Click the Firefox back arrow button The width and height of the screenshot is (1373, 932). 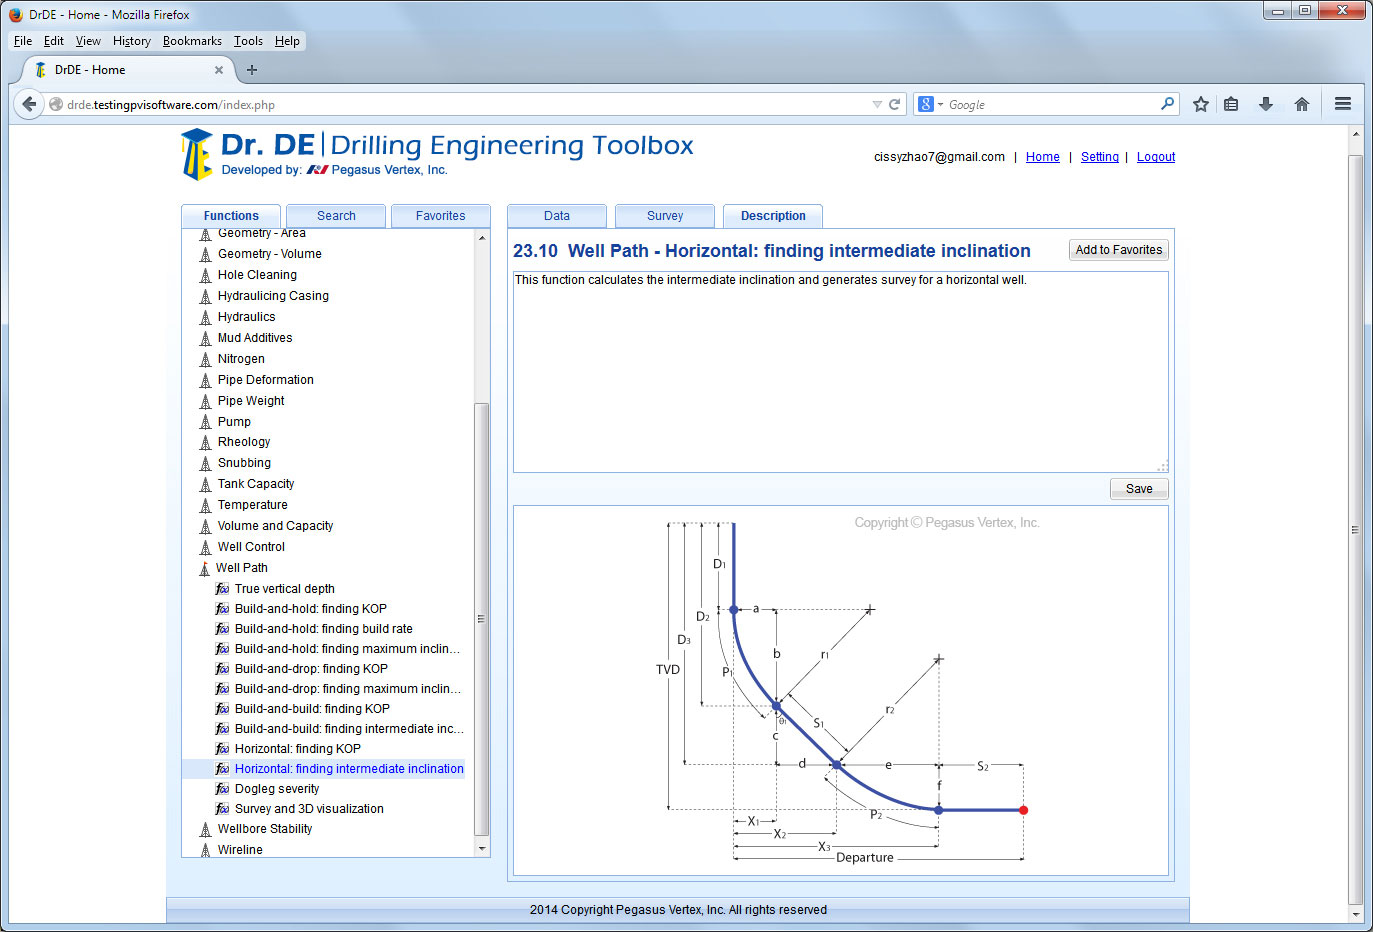(x=29, y=104)
